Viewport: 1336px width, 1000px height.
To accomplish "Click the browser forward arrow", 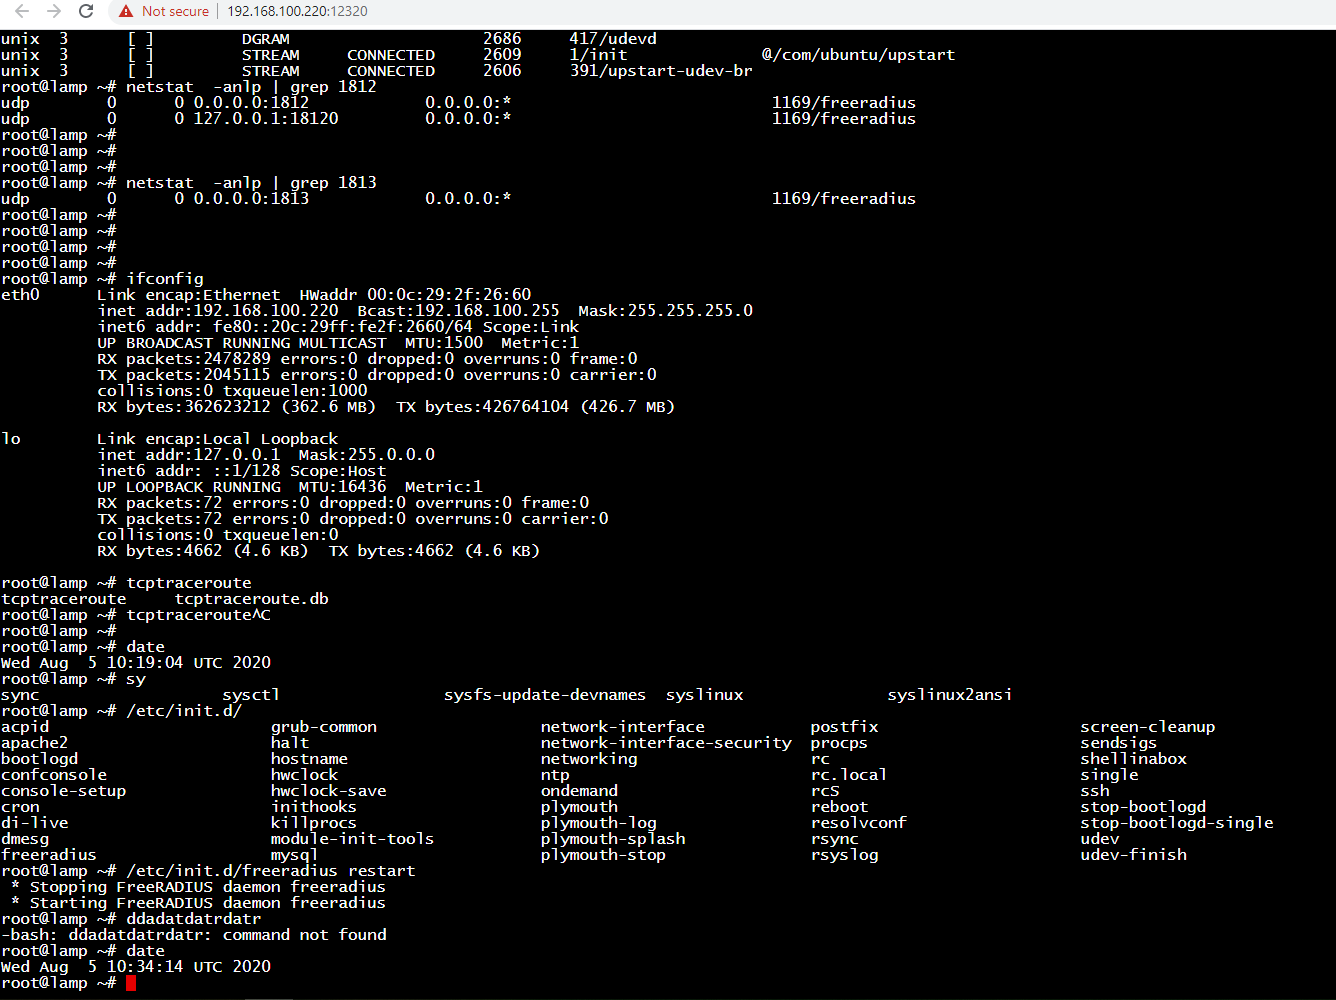I will pos(54,11).
